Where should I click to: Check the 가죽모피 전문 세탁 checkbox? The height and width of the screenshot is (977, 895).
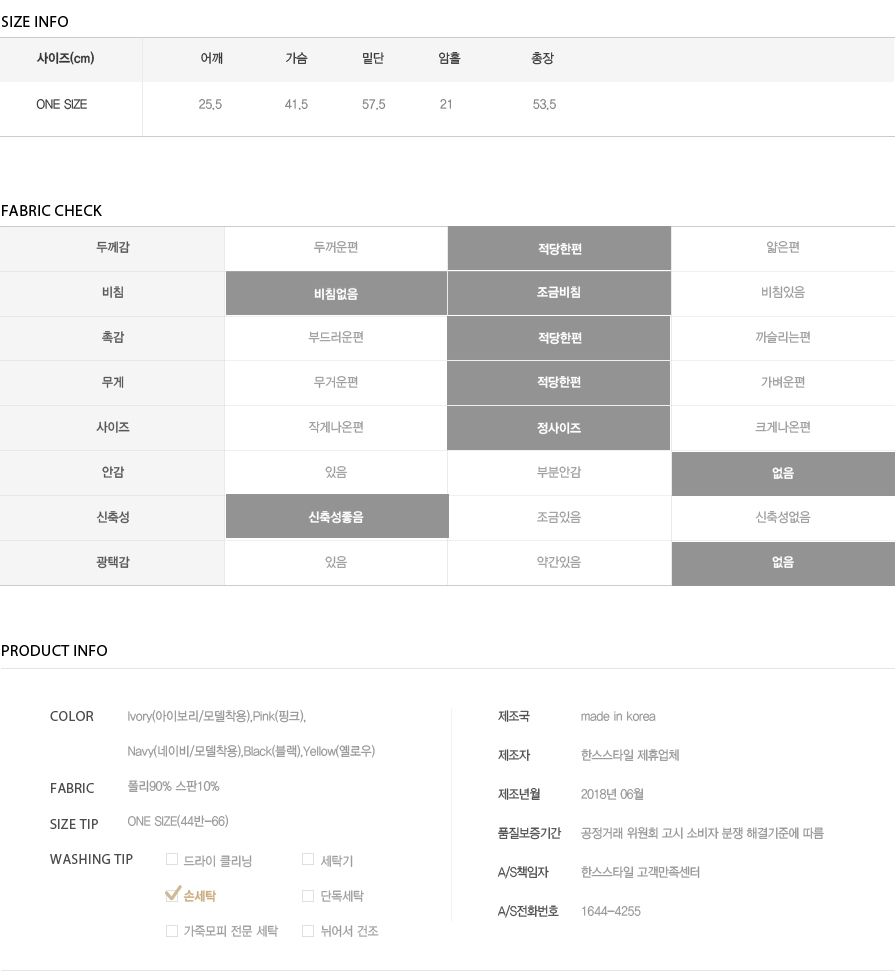[172, 931]
